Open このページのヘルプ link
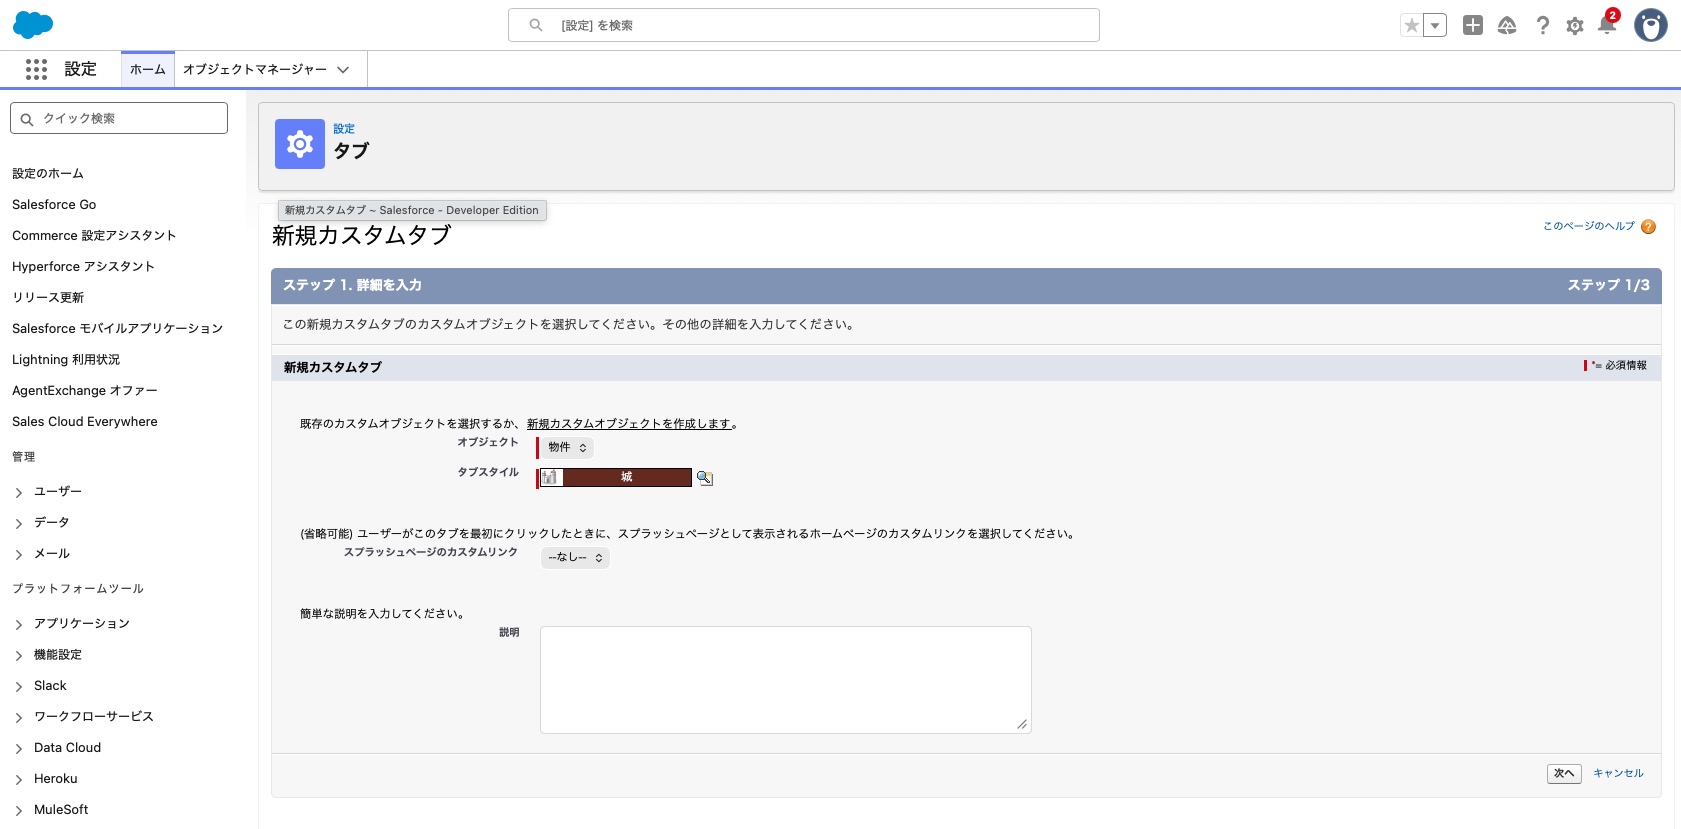1681x829 pixels. (x=1588, y=226)
